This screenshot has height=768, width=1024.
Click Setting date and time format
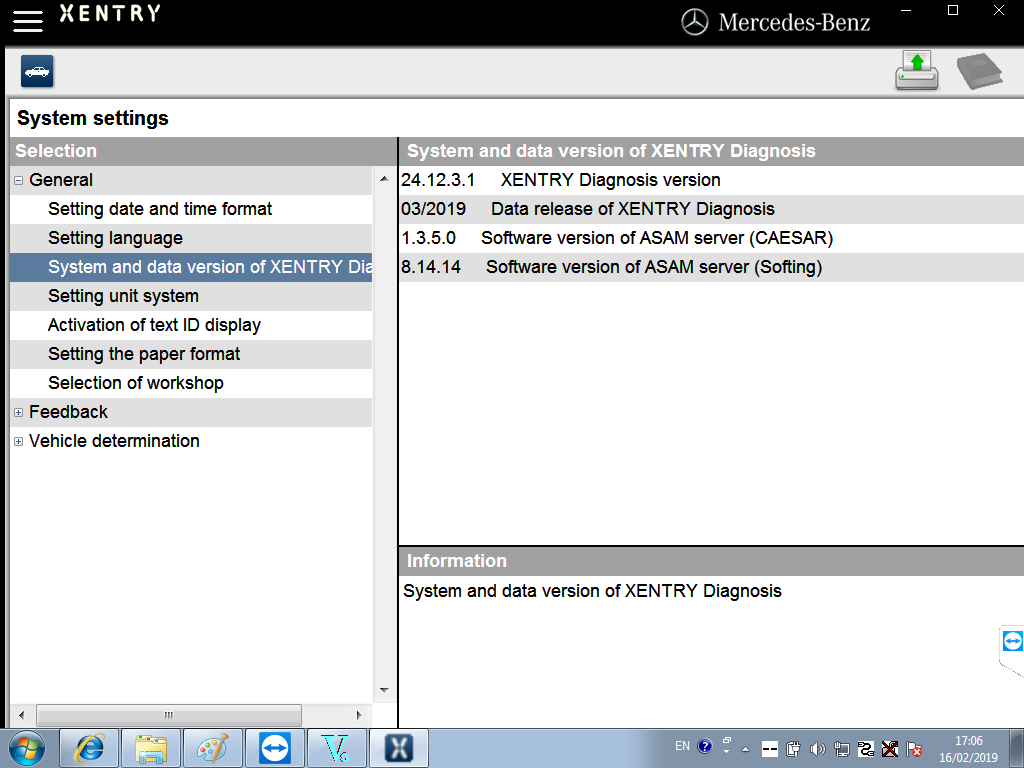[x=158, y=209]
